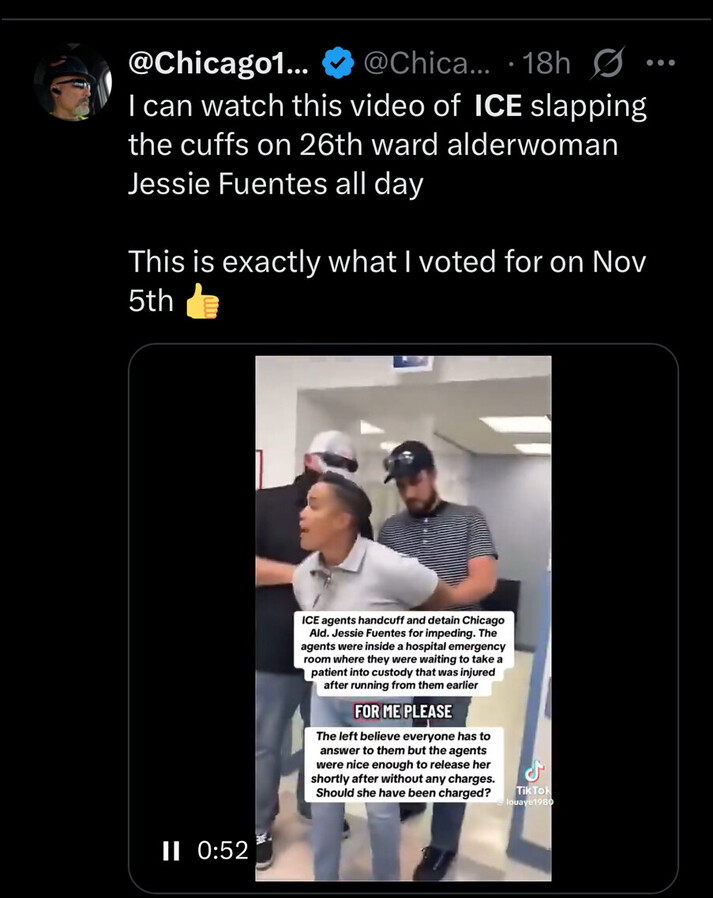Image resolution: width=713 pixels, height=898 pixels.
Task: Click the 18h post timestamp
Action: [546, 62]
